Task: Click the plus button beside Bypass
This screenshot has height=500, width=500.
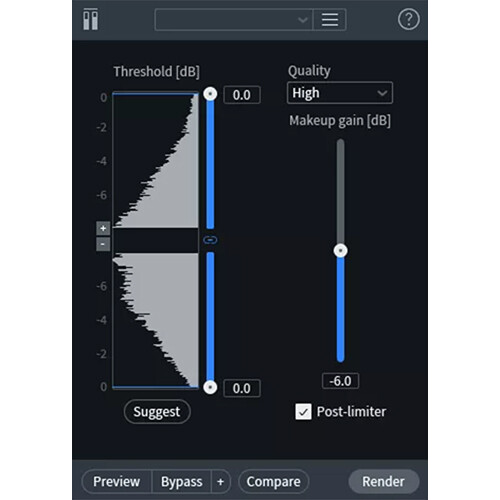Action: click(220, 482)
